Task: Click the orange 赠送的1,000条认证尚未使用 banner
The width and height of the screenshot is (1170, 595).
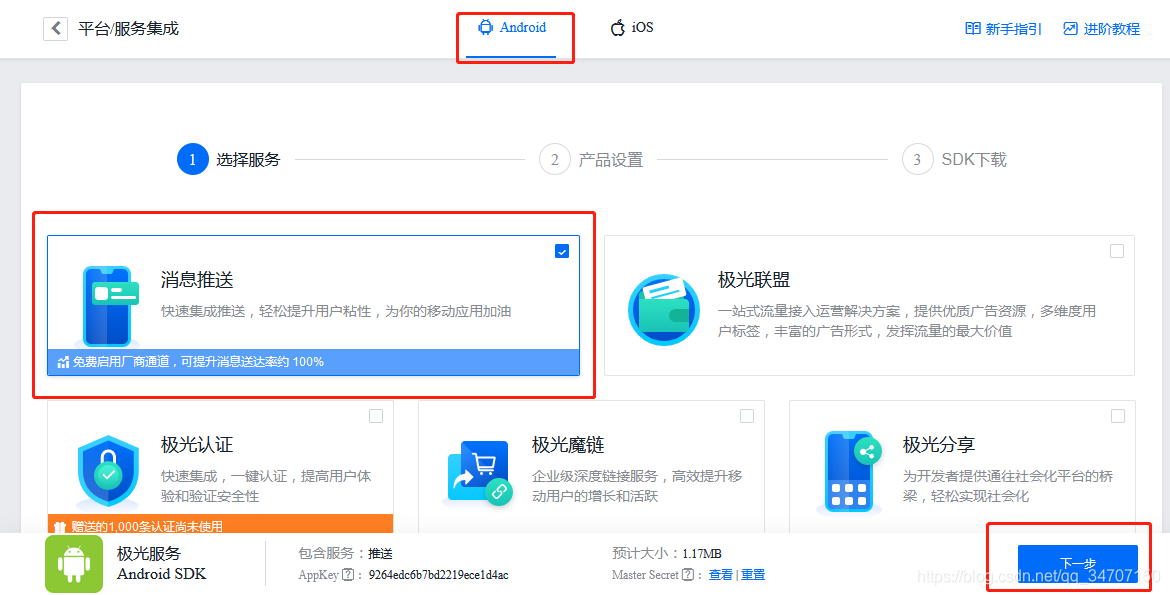Action: pyautogui.click(x=221, y=524)
